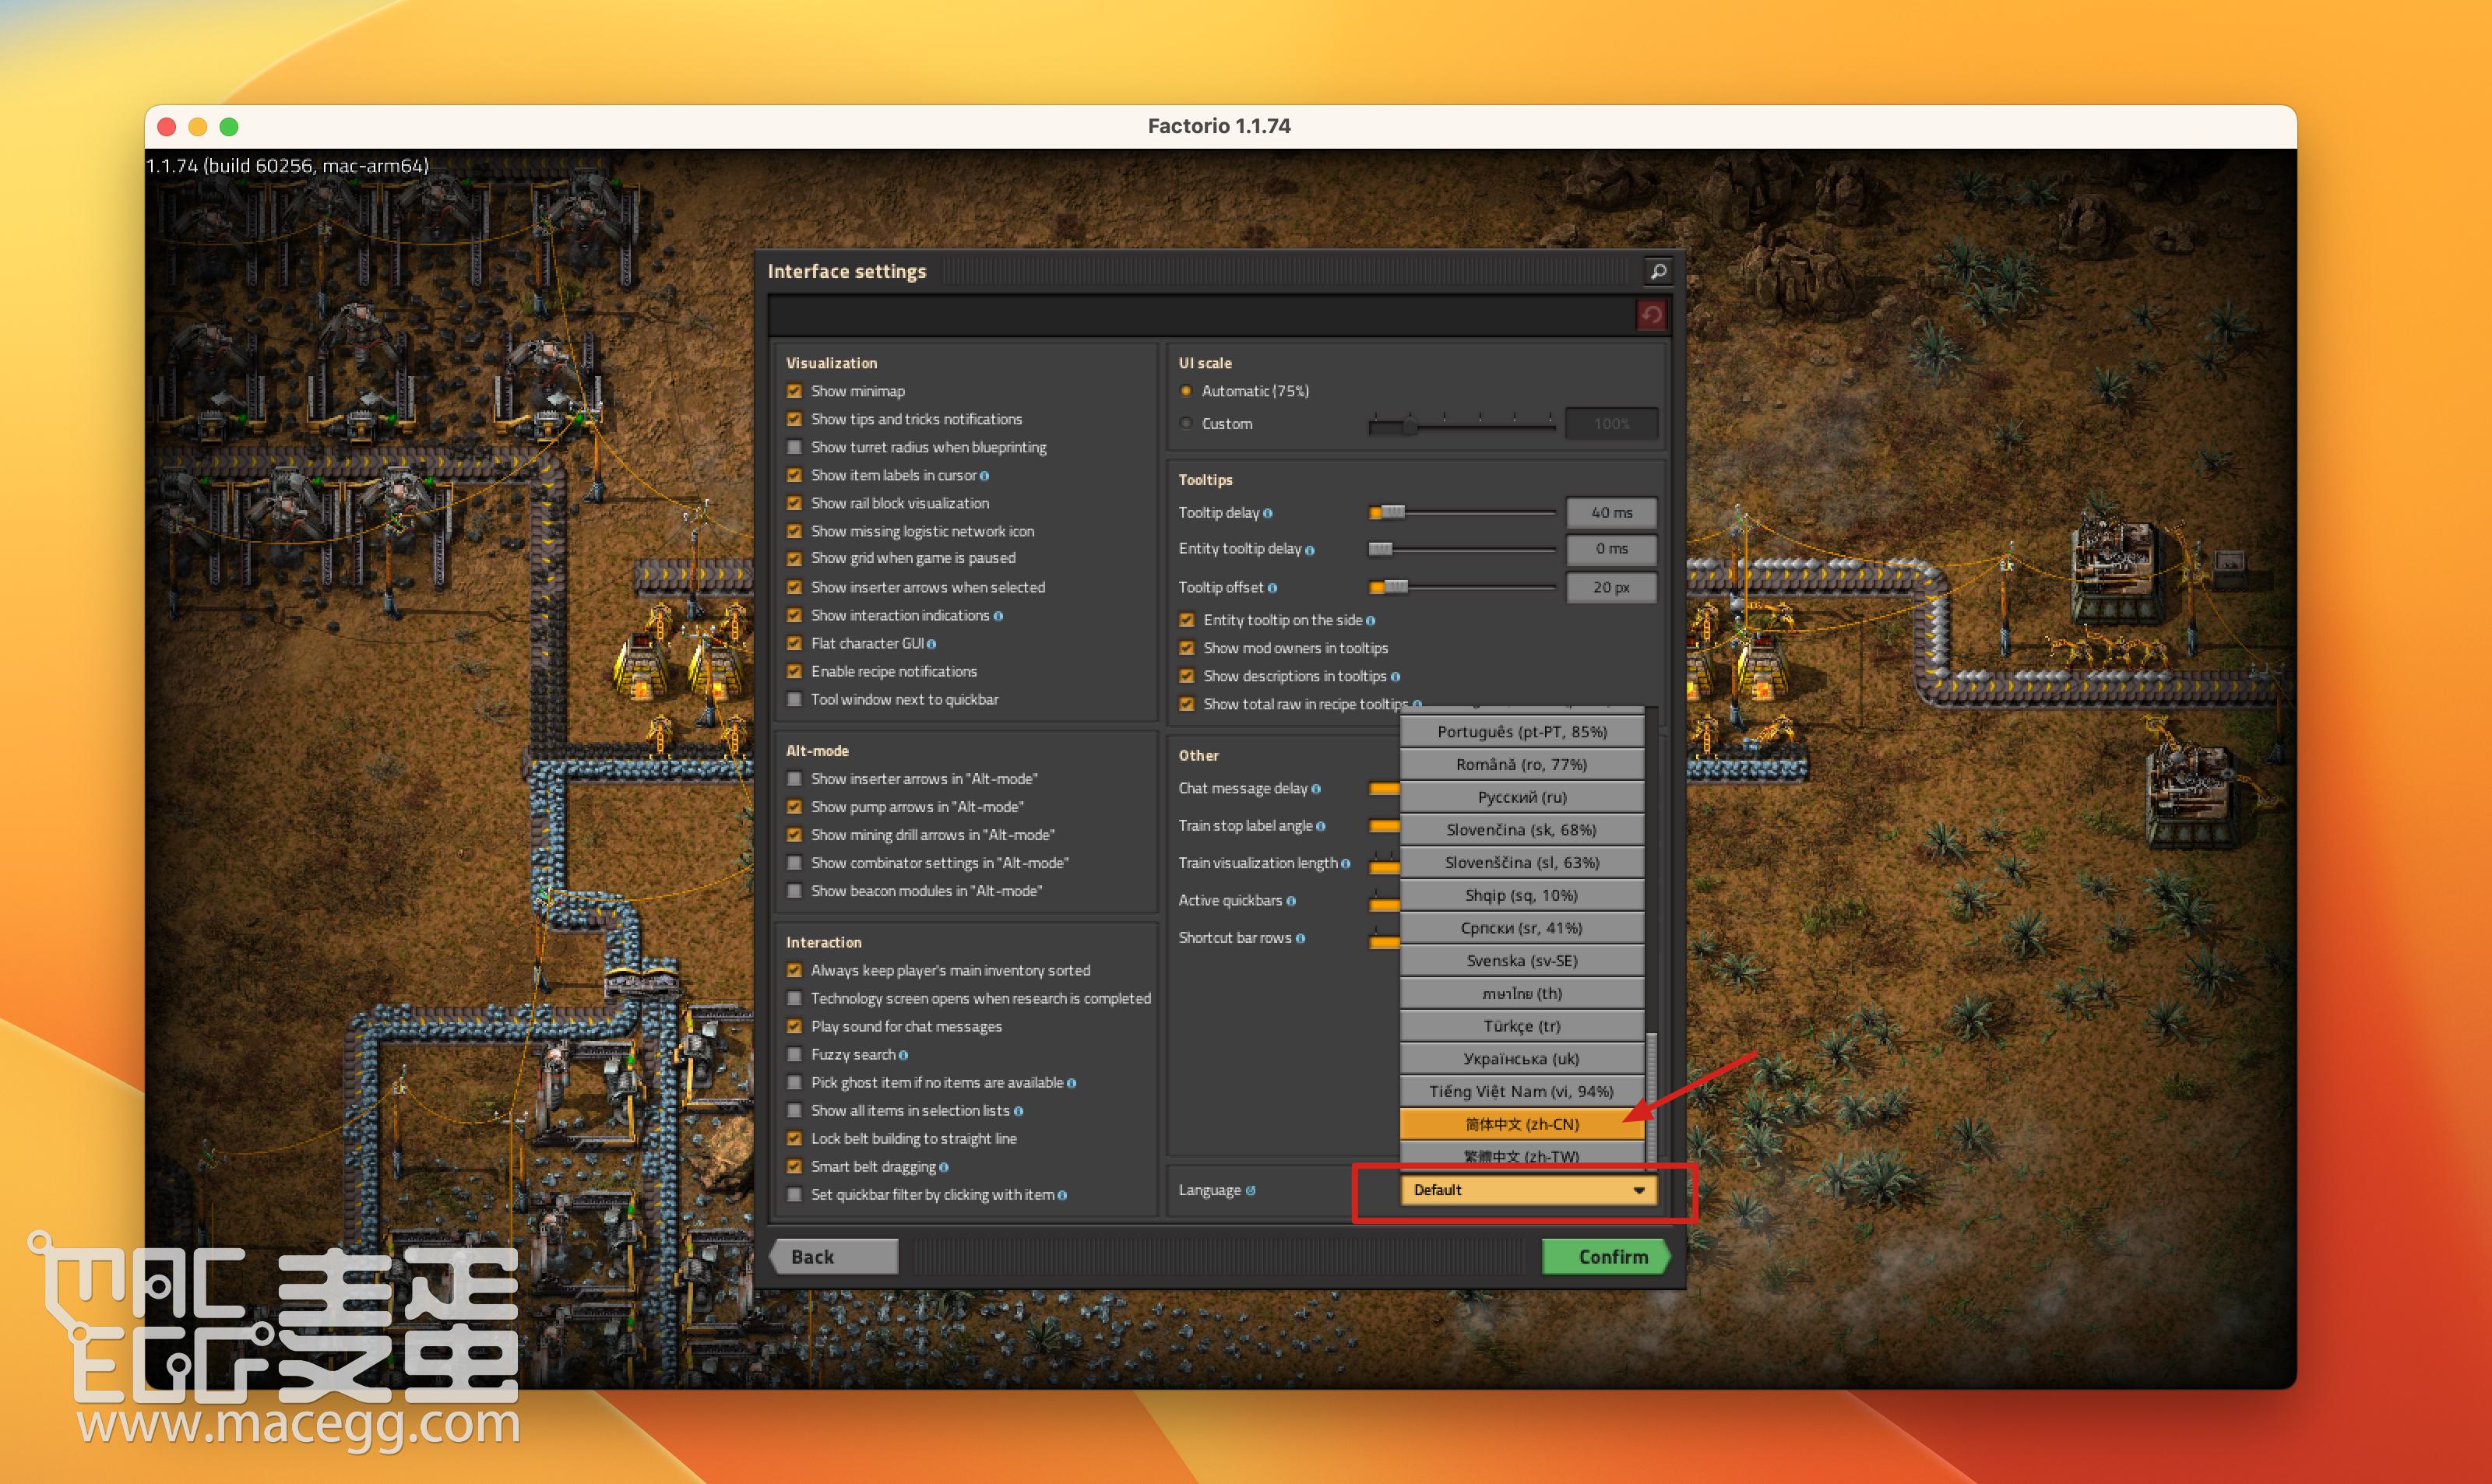Click info icon beside Language label
The height and width of the screenshot is (1484, 2492).
pyautogui.click(x=1250, y=1190)
